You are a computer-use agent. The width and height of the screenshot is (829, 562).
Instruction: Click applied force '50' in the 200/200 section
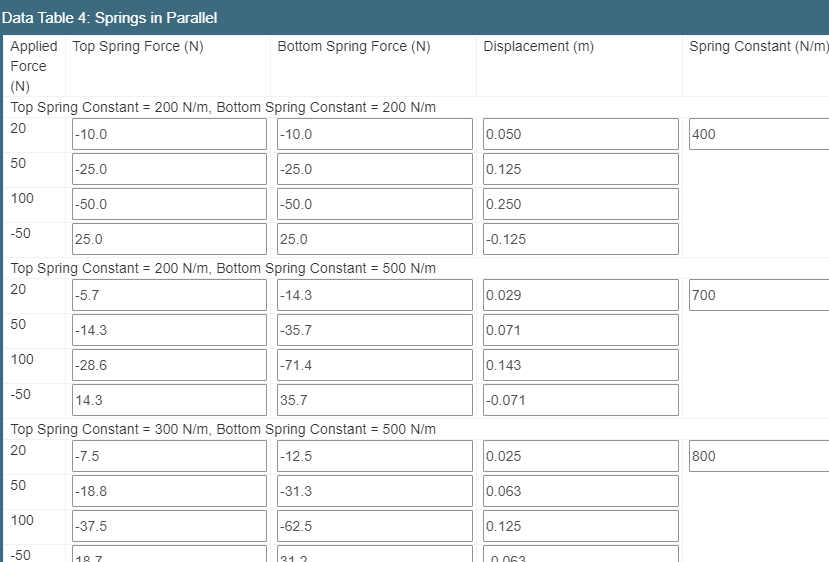coord(18,163)
